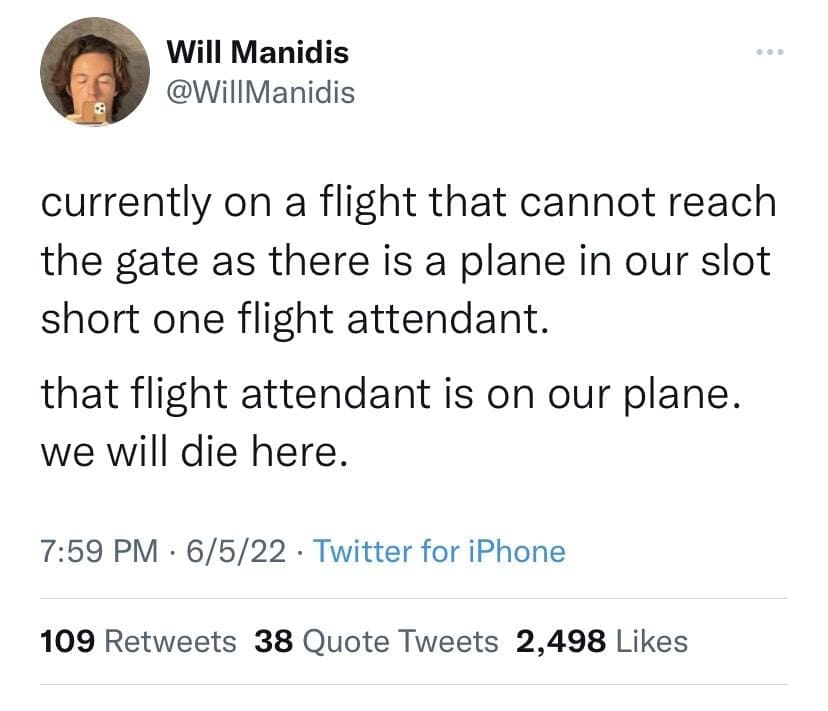Image resolution: width=828 pixels, height=711 pixels.
Task: Click the number 109 in the stats row
Action: pos(68,641)
